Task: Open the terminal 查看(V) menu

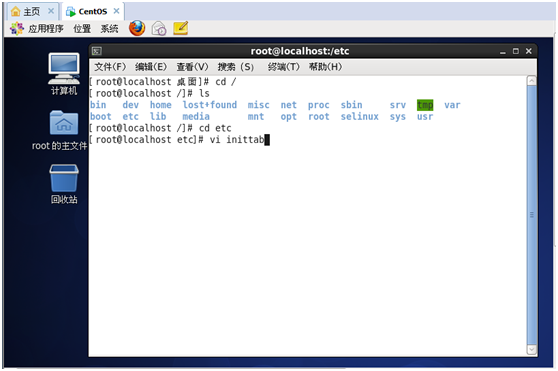Action: tap(193, 67)
